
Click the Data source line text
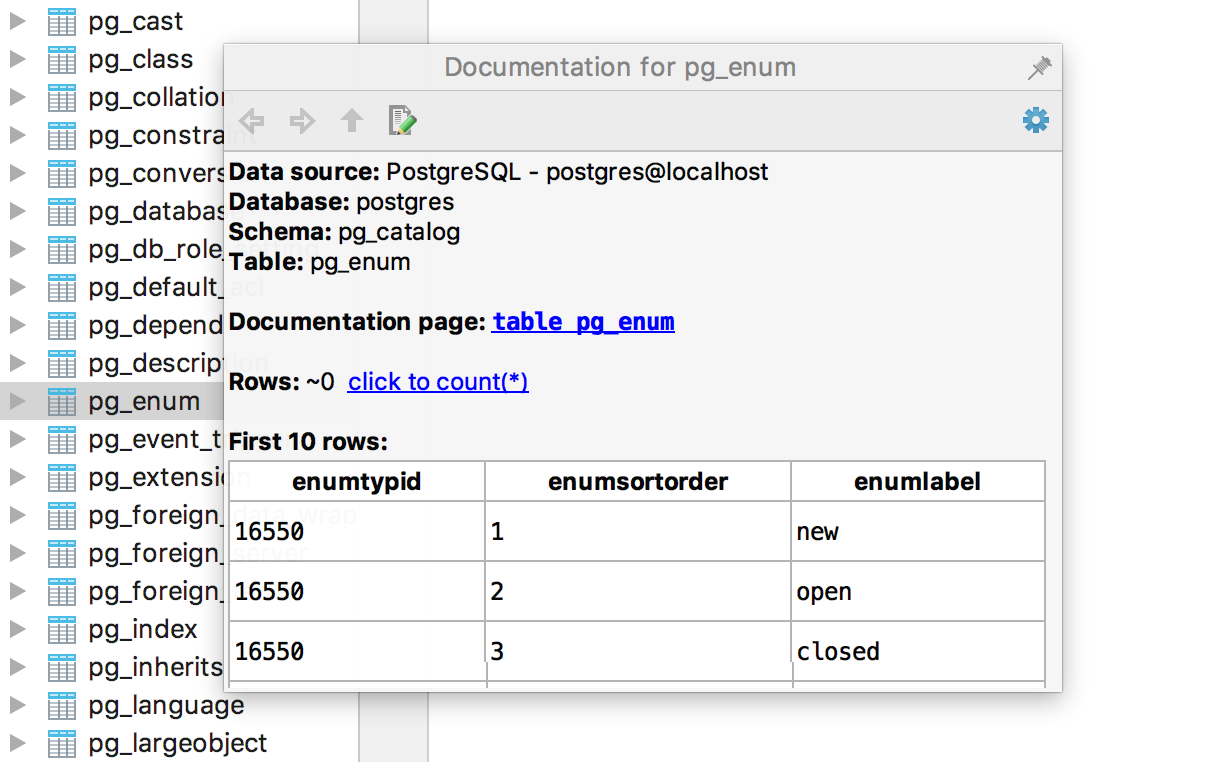click(499, 172)
